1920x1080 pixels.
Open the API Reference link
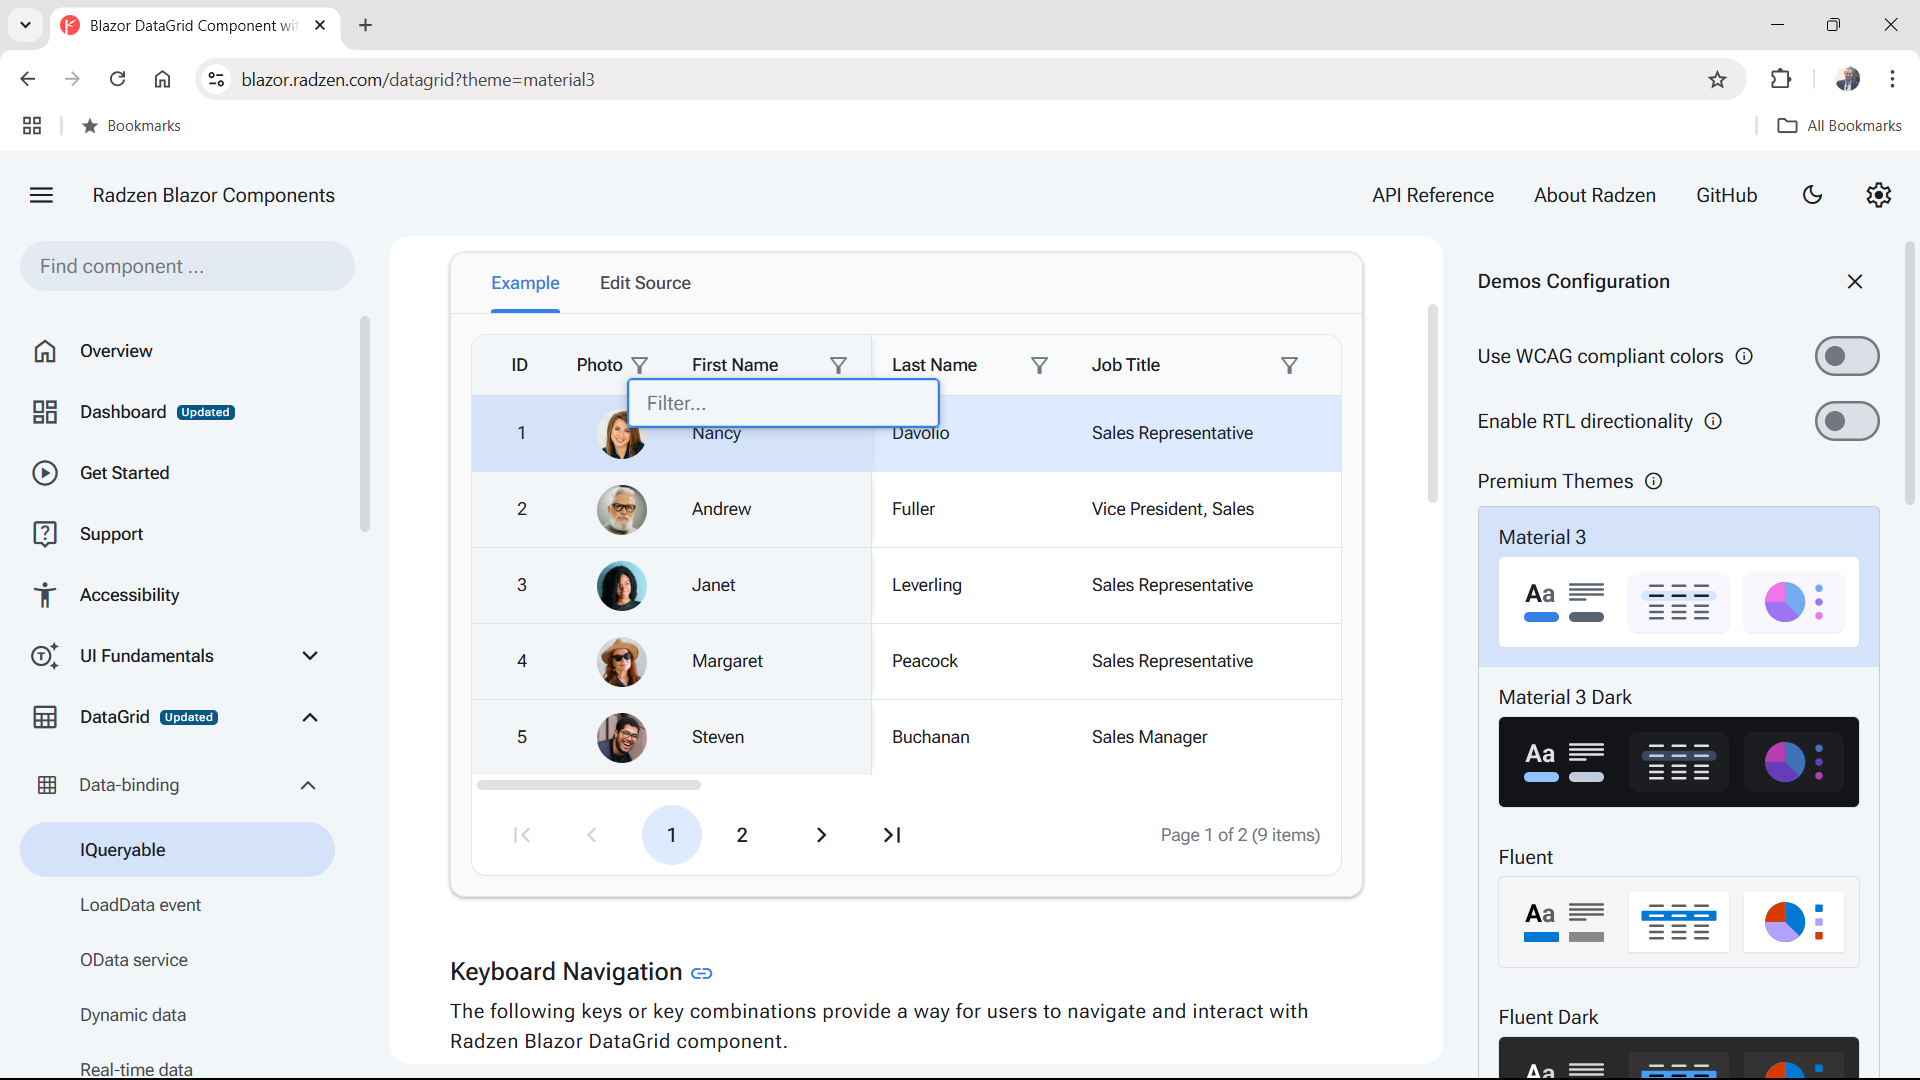pos(1433,195)
